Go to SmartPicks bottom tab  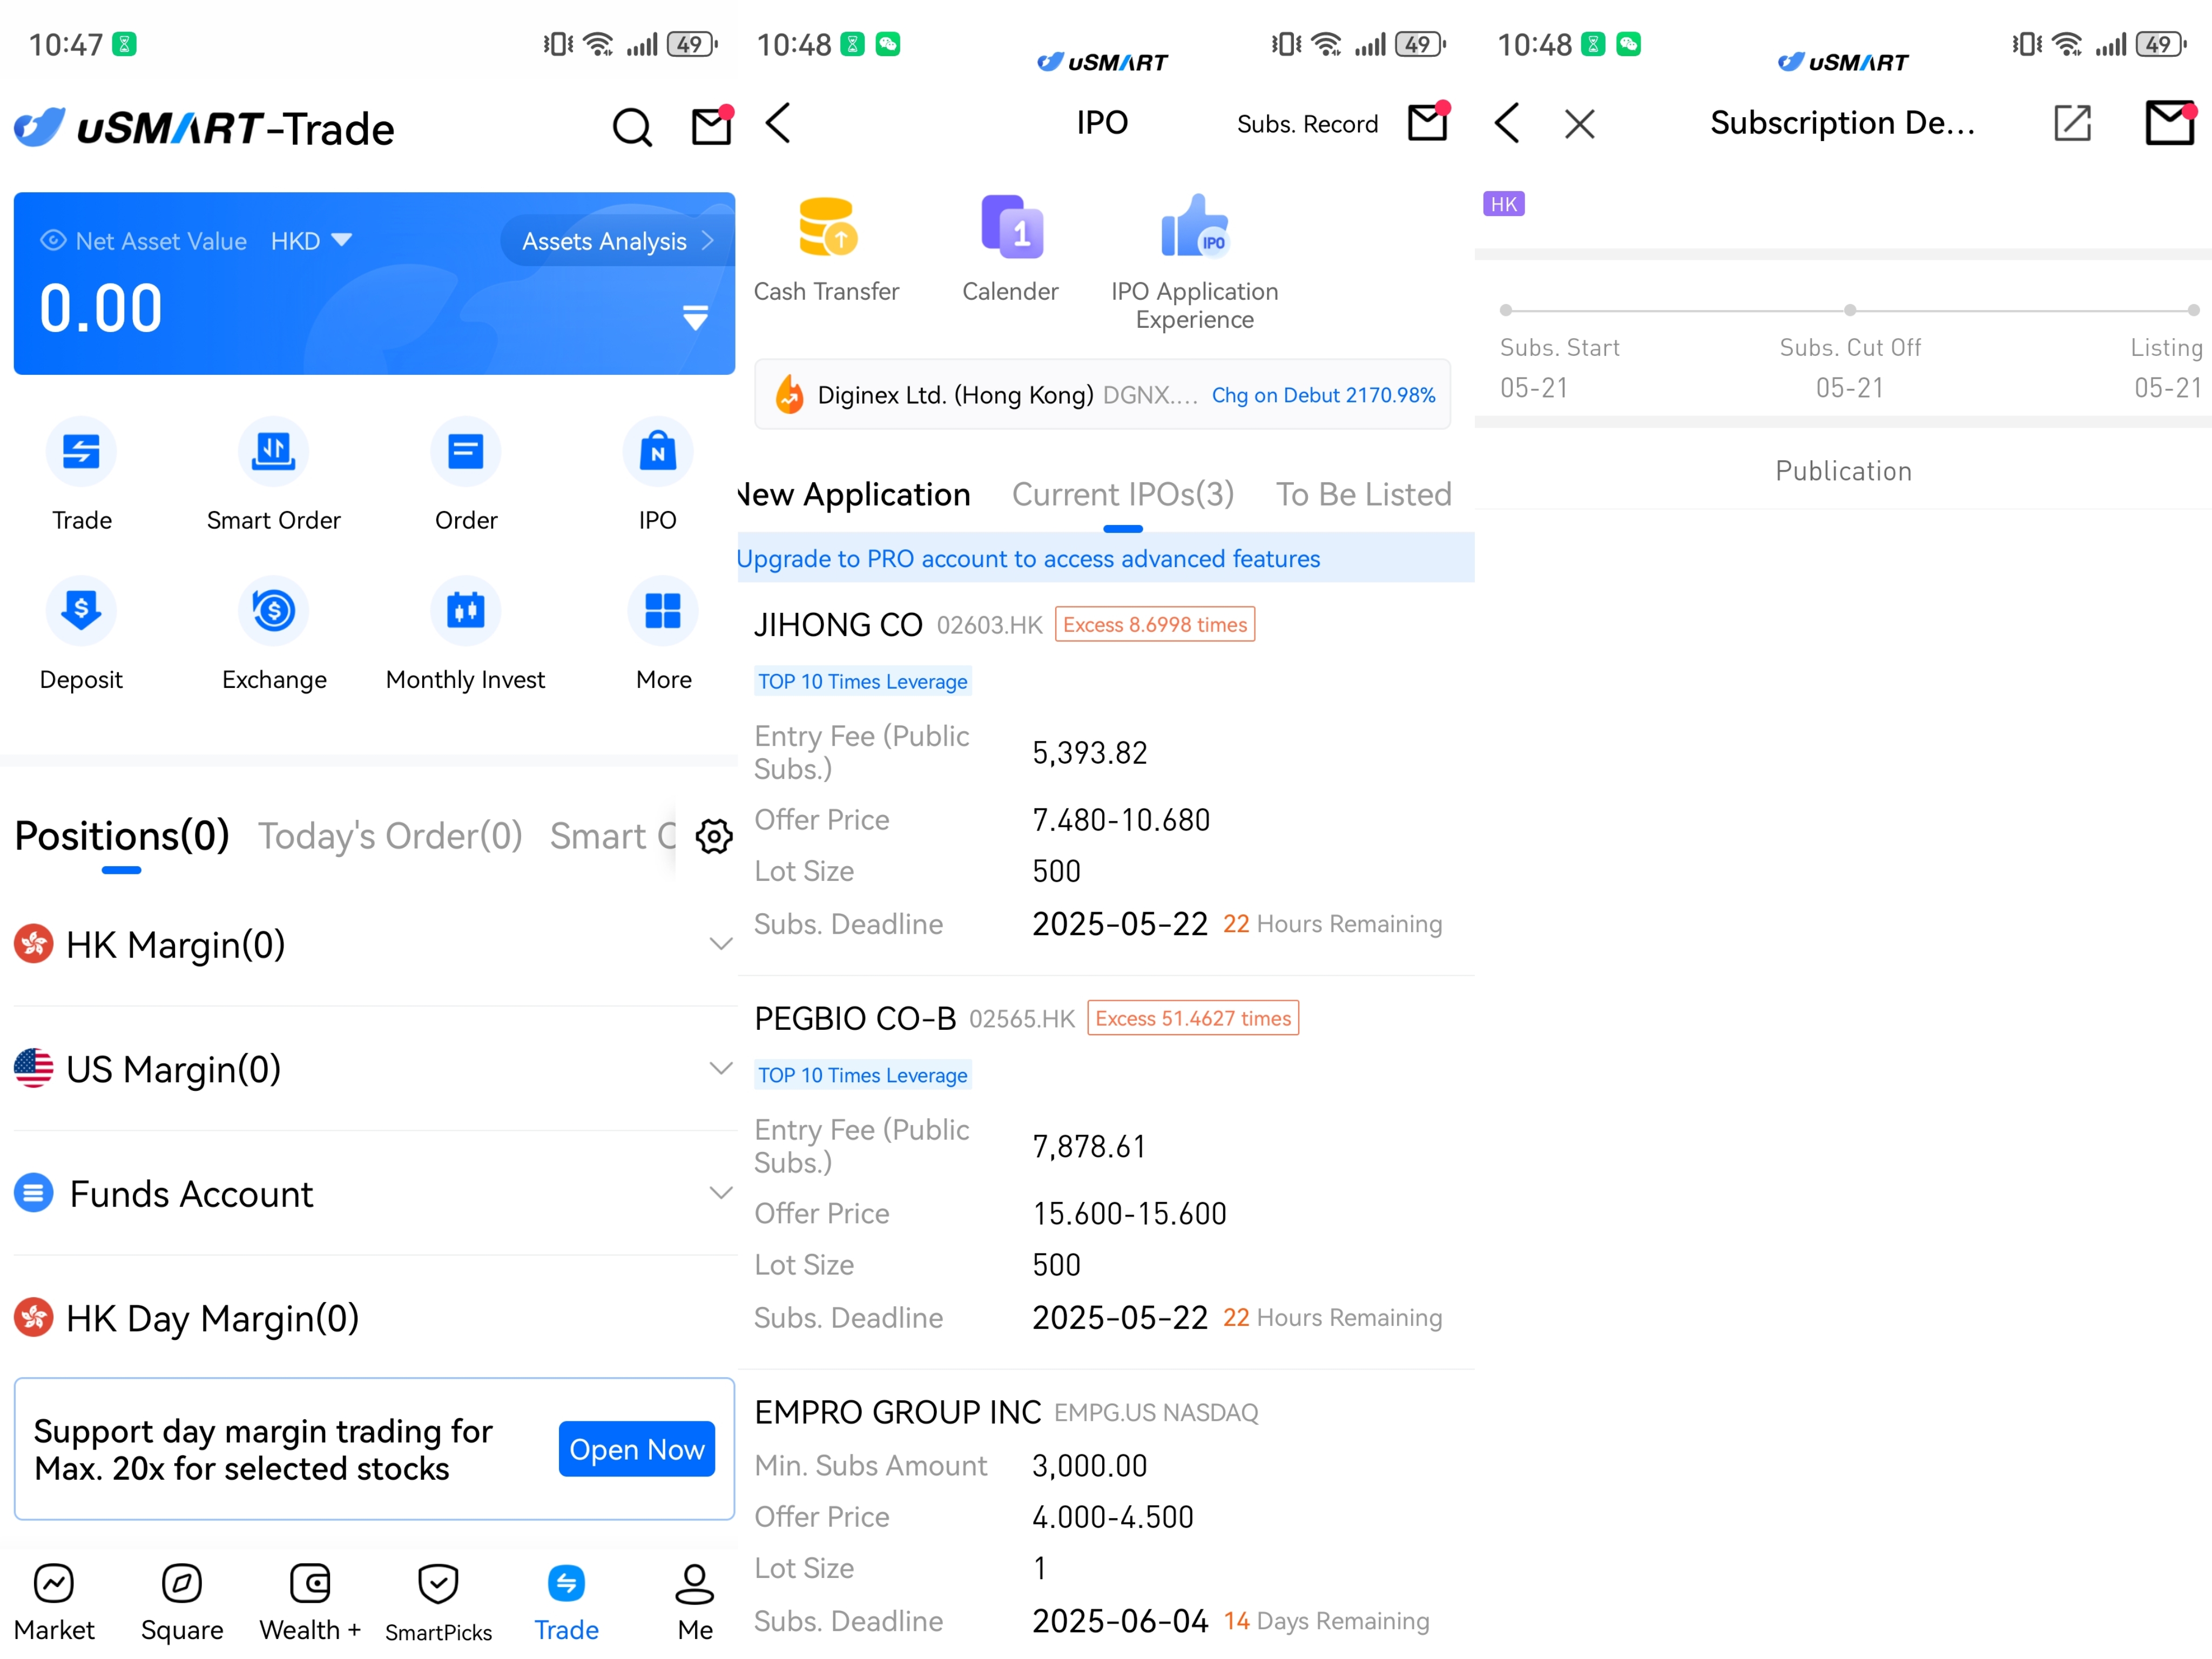coord(438,1602)
